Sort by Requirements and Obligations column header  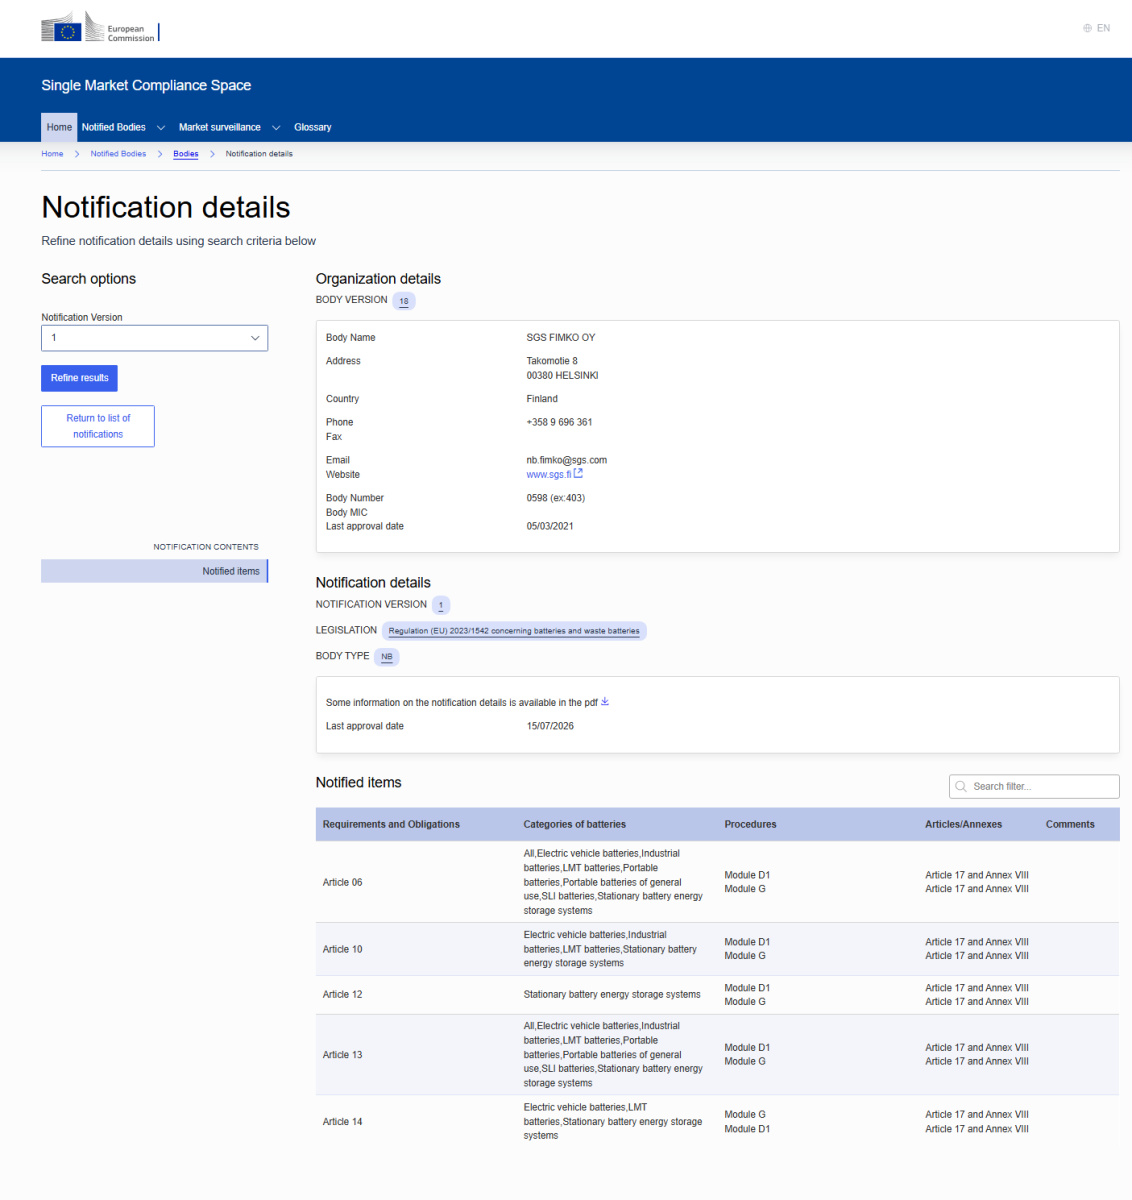(x=391, y=825)
